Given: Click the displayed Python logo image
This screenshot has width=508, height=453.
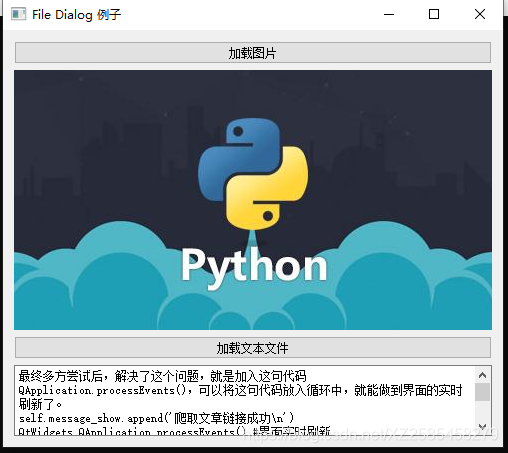Looking at the screenshot, I should point(253,200).
